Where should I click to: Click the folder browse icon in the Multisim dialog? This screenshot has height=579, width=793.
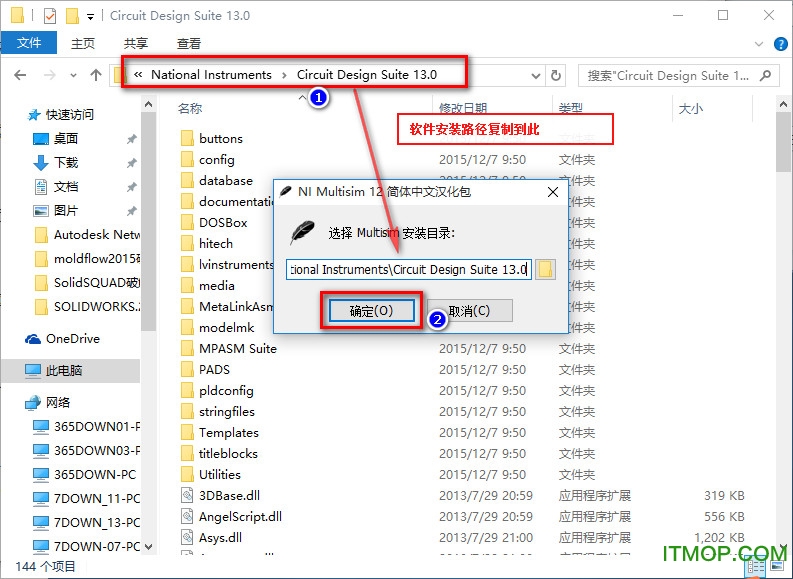coord(545,270)
